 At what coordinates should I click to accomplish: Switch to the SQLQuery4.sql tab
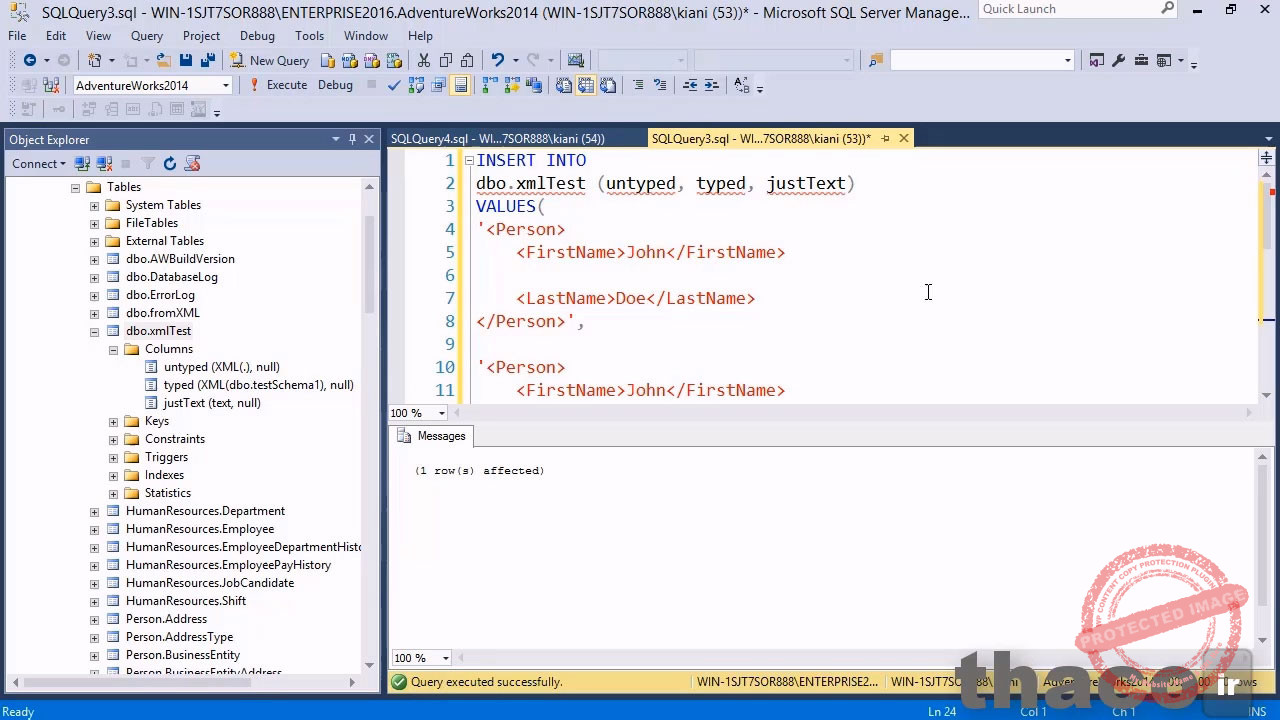pyautogui.click(x=497, y=139)
